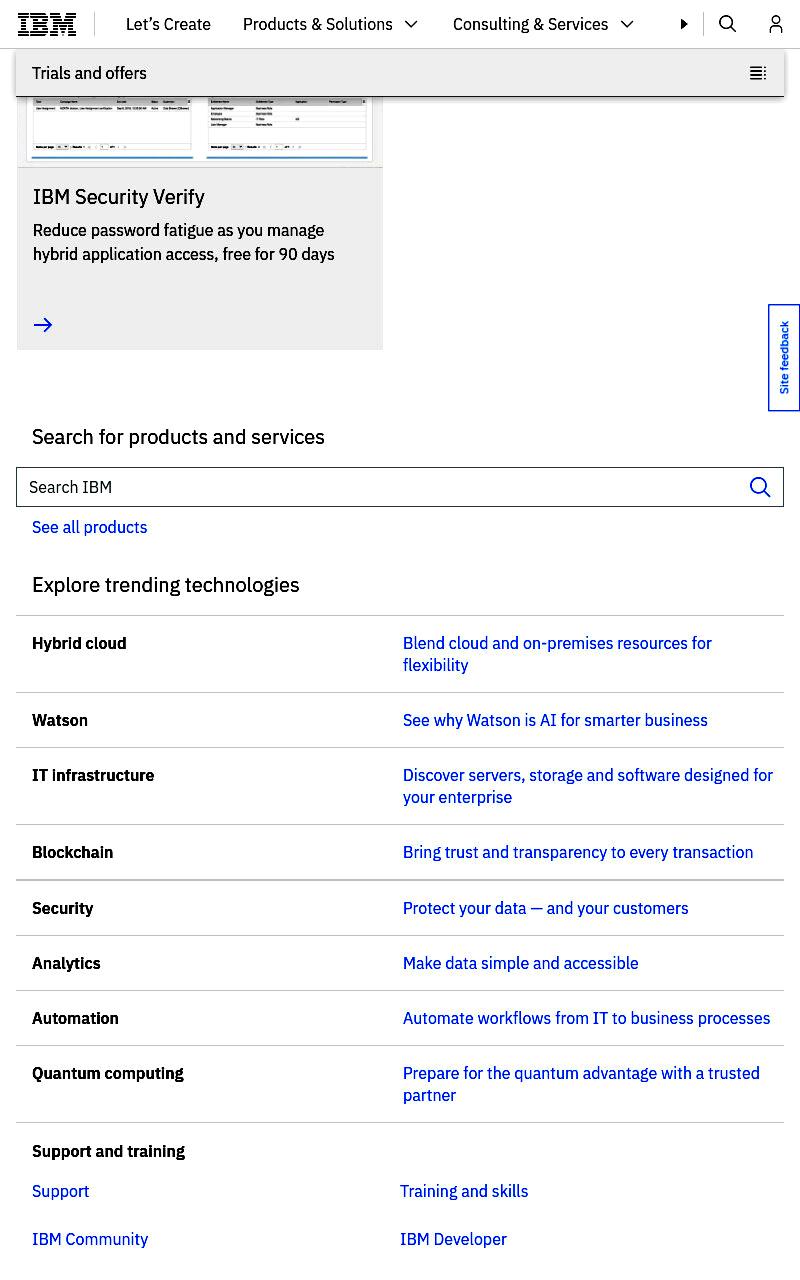This screenshot has width=800, height=1280.
Task: Click the IBM Security Verify title
Action: click(119, 197)
